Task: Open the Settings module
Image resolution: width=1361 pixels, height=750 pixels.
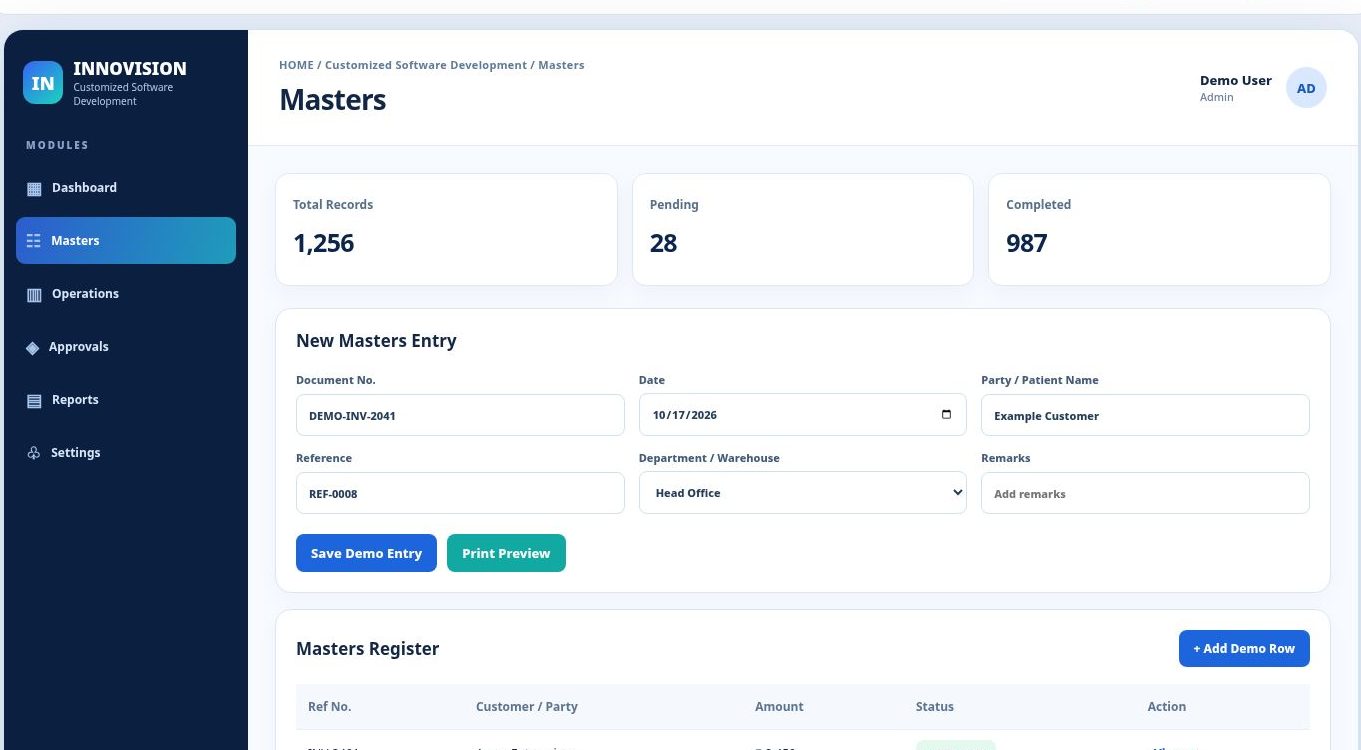Action: [126, 453]
